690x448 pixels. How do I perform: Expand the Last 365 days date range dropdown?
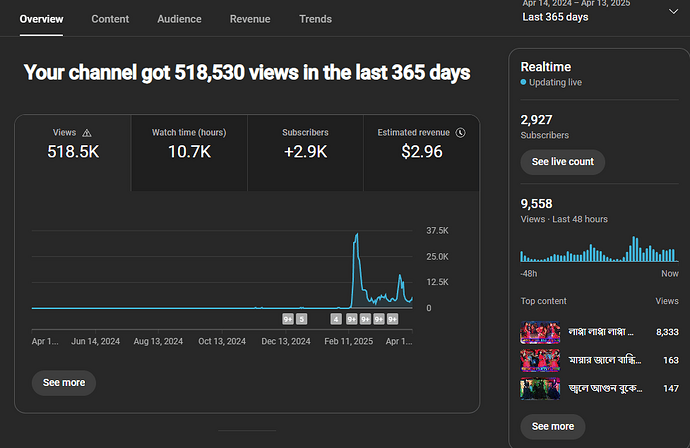(600, 12)
